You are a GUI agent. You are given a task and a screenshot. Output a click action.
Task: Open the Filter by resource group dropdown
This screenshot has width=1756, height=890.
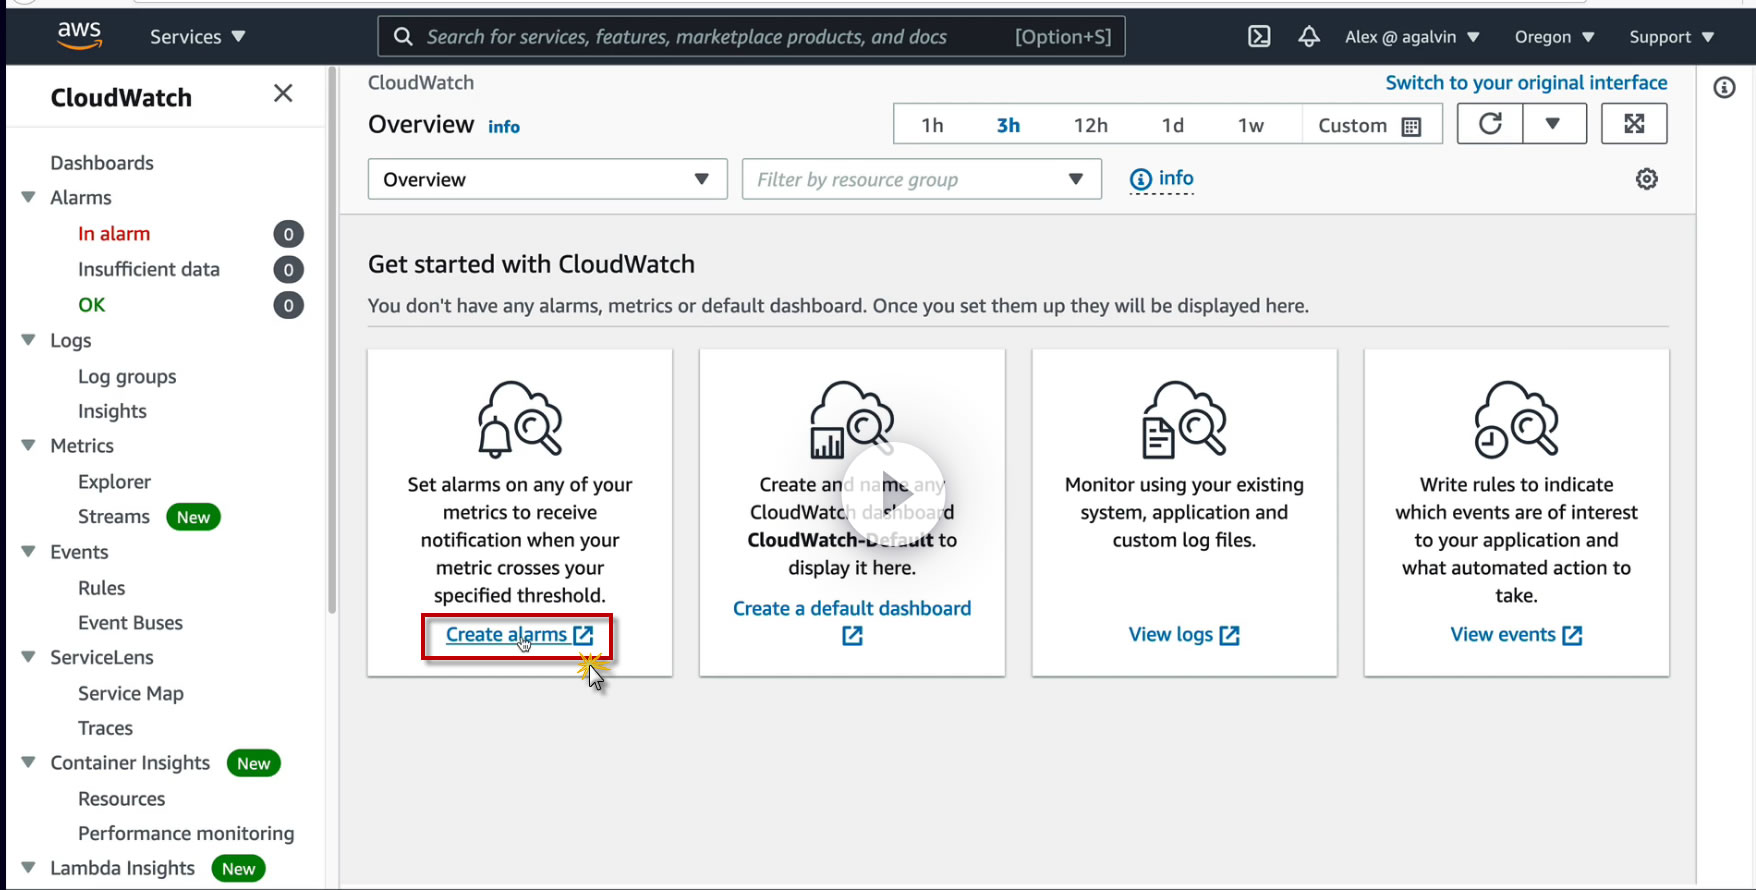pos(921,179)
